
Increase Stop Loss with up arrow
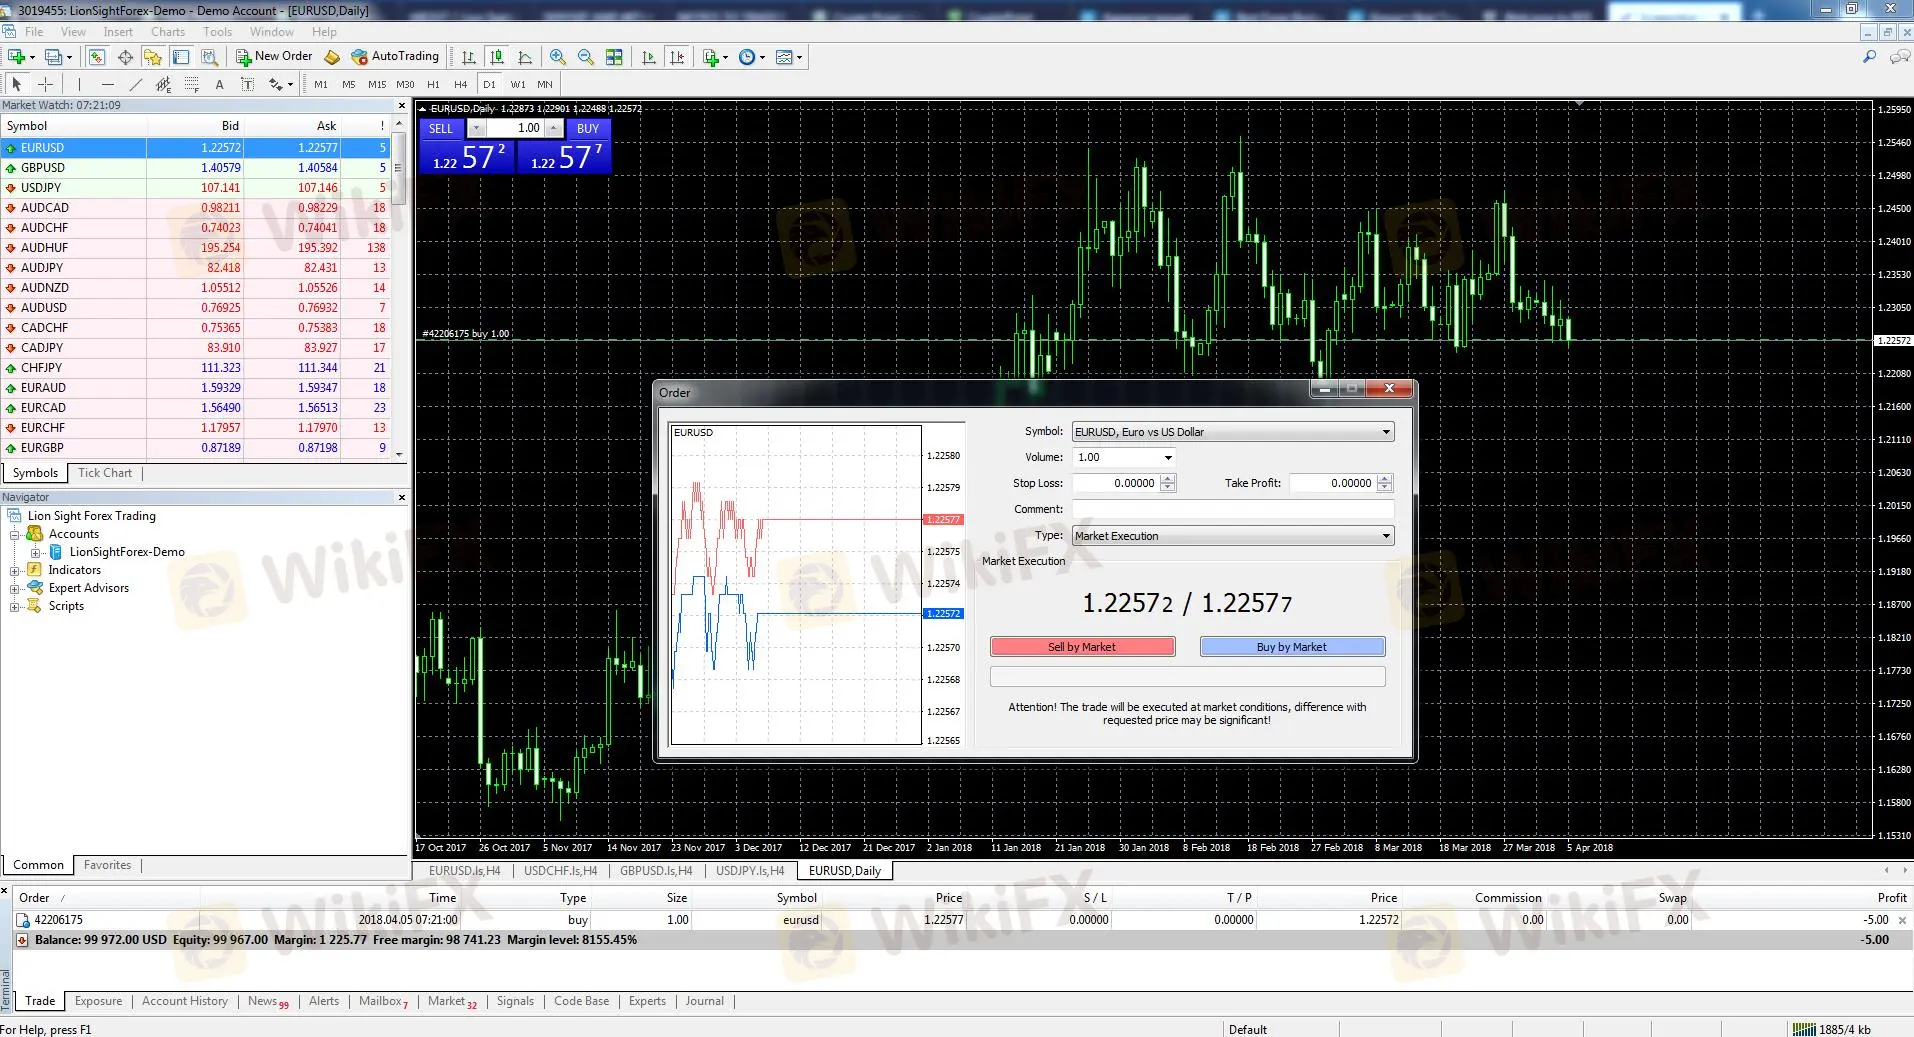coord(1167,479)
